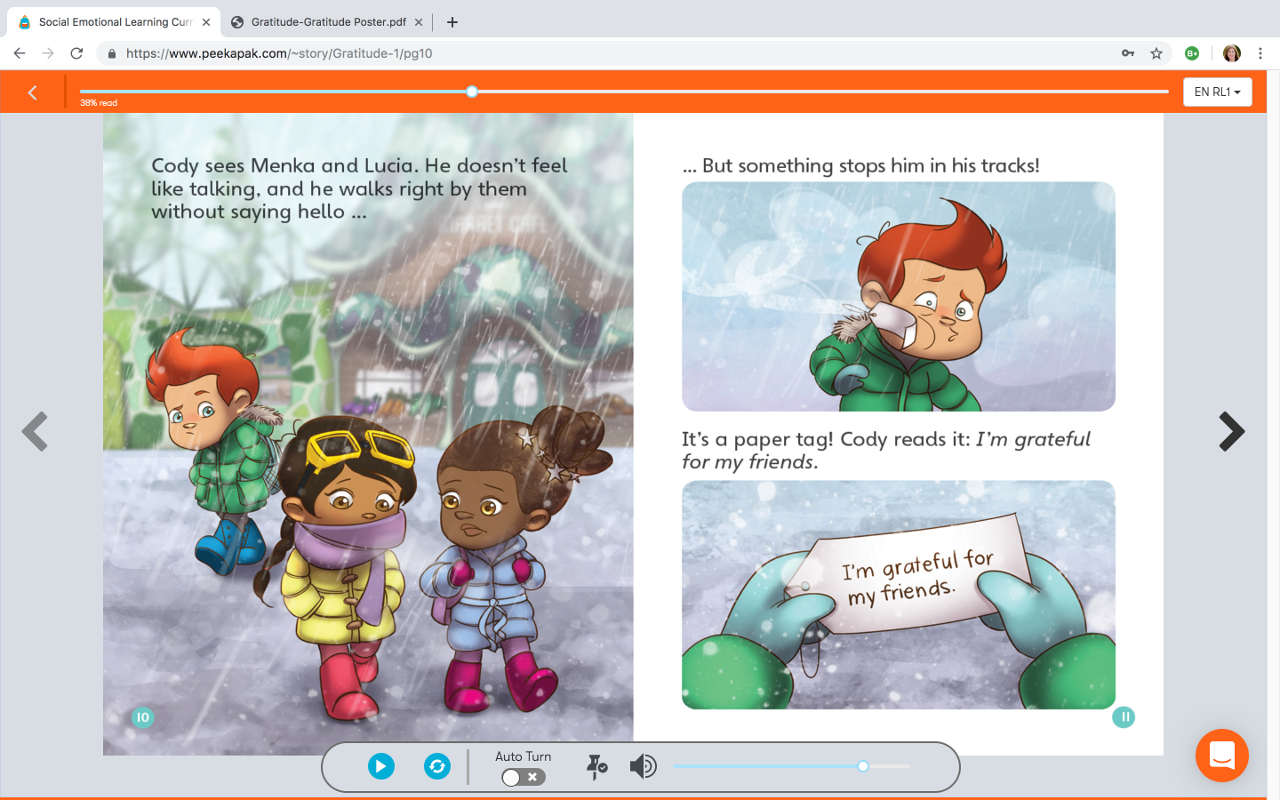Go to previous page arrow
This screenshot has height=800, width=1280.
coord(35,431)
